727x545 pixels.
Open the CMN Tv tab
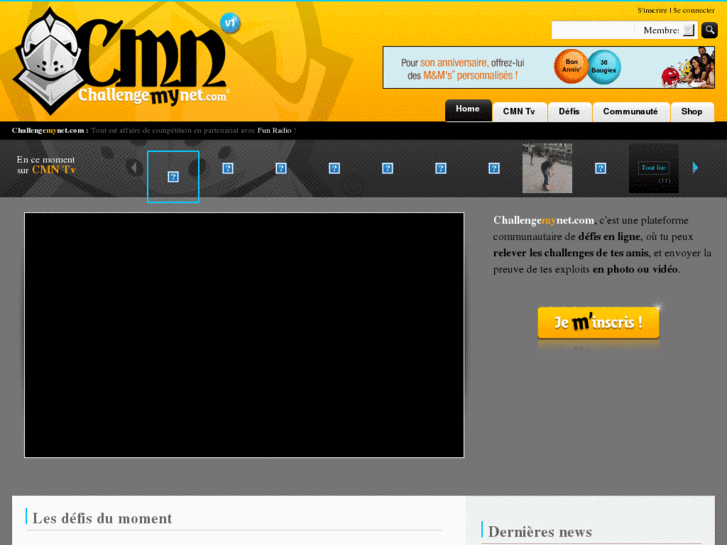point(519,111)
